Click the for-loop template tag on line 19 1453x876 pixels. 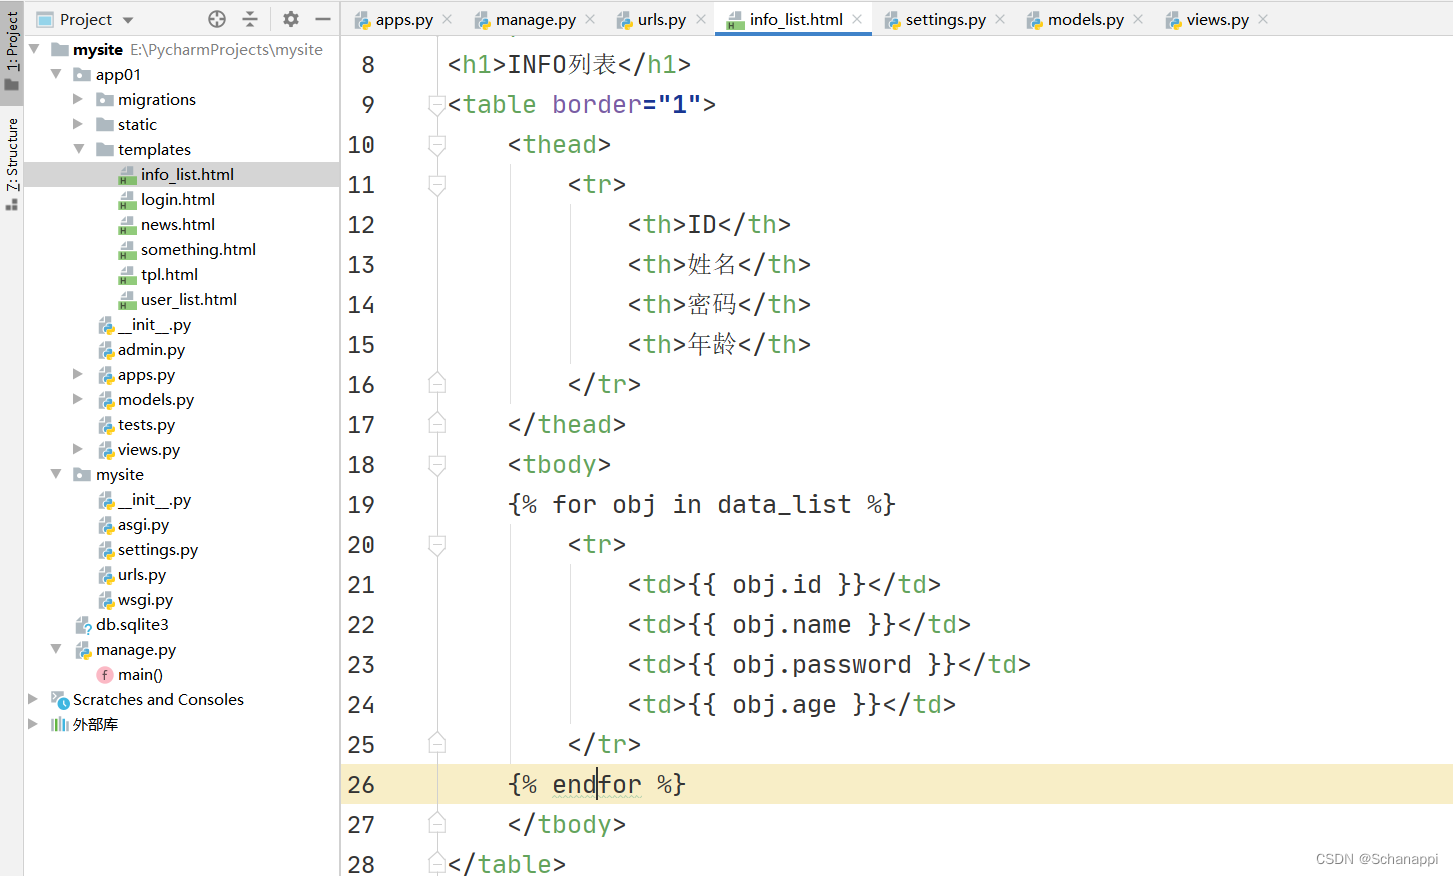tap(702, 504)
